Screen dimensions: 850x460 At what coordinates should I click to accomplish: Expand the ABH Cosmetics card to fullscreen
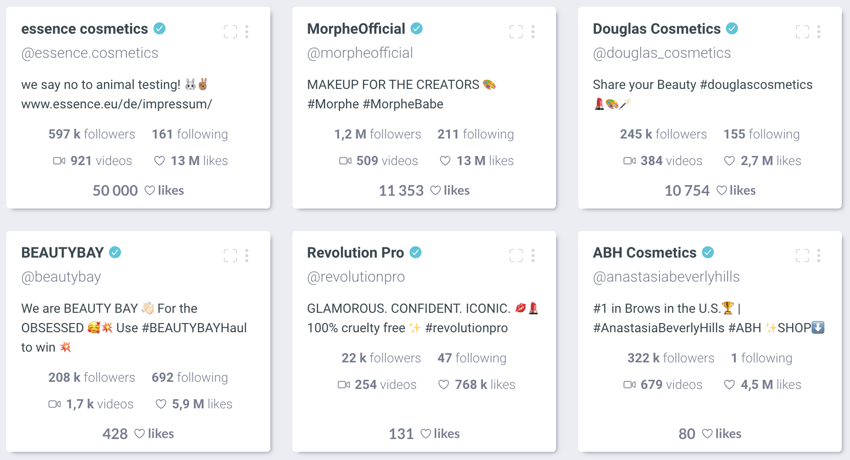tap(802, 256)
